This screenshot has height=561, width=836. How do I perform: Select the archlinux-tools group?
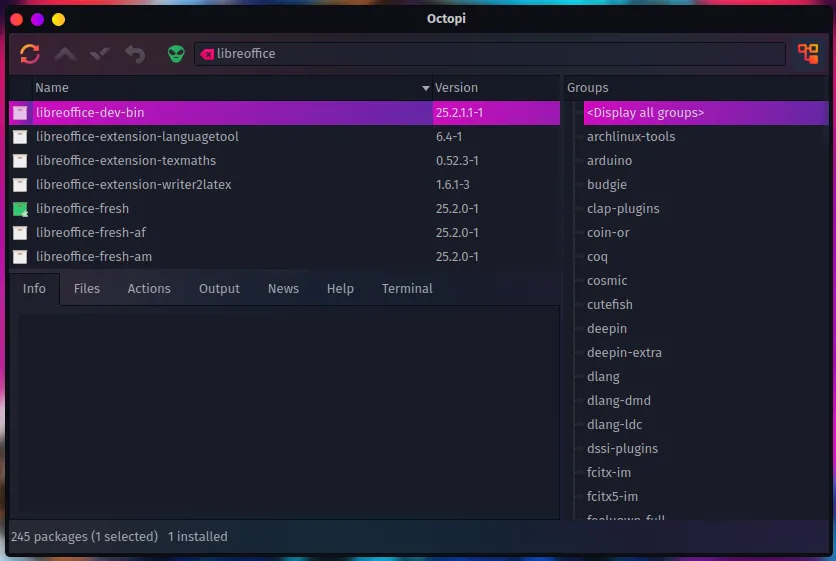pos(631,137)
